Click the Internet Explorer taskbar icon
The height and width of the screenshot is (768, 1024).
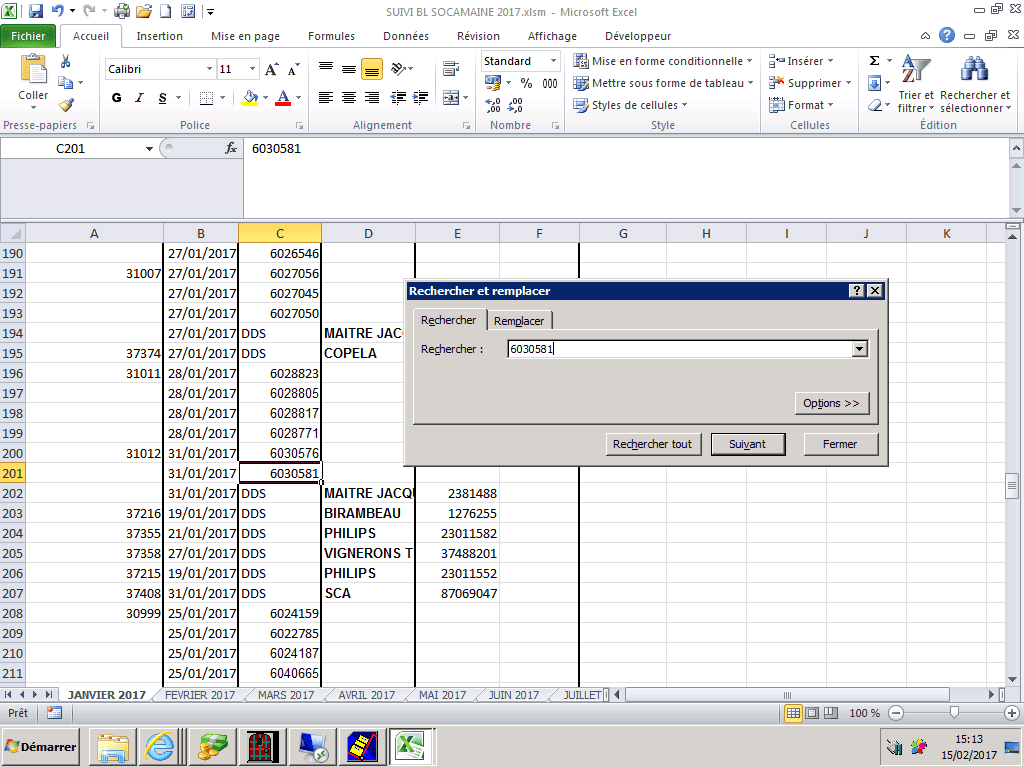(160, 746)
